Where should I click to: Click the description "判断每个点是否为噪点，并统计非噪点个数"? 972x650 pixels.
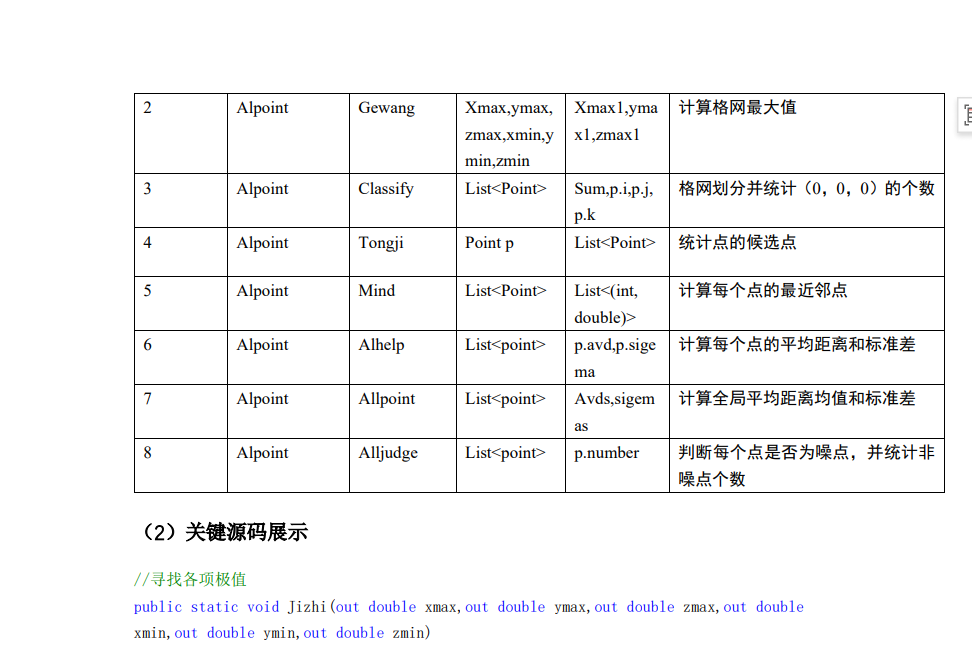pyautogui.click(x=806, y=465)
